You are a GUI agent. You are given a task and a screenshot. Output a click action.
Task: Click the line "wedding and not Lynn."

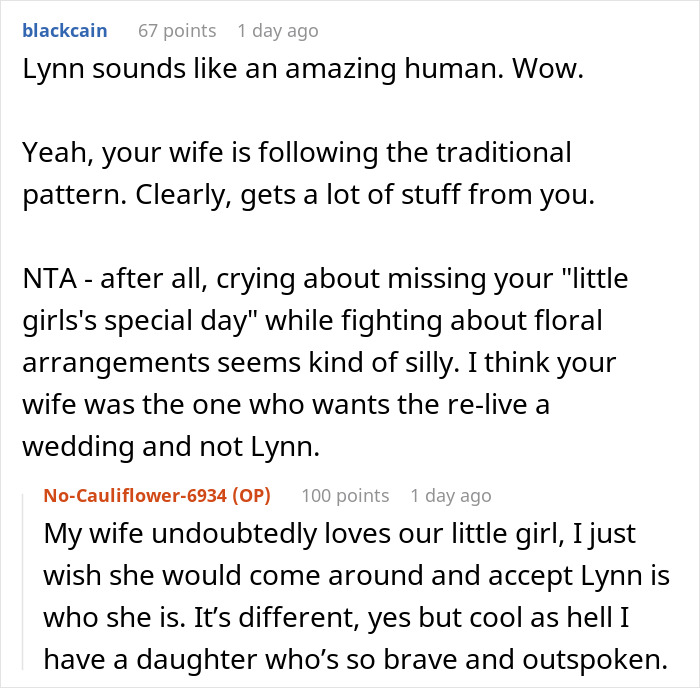[170, 447]
